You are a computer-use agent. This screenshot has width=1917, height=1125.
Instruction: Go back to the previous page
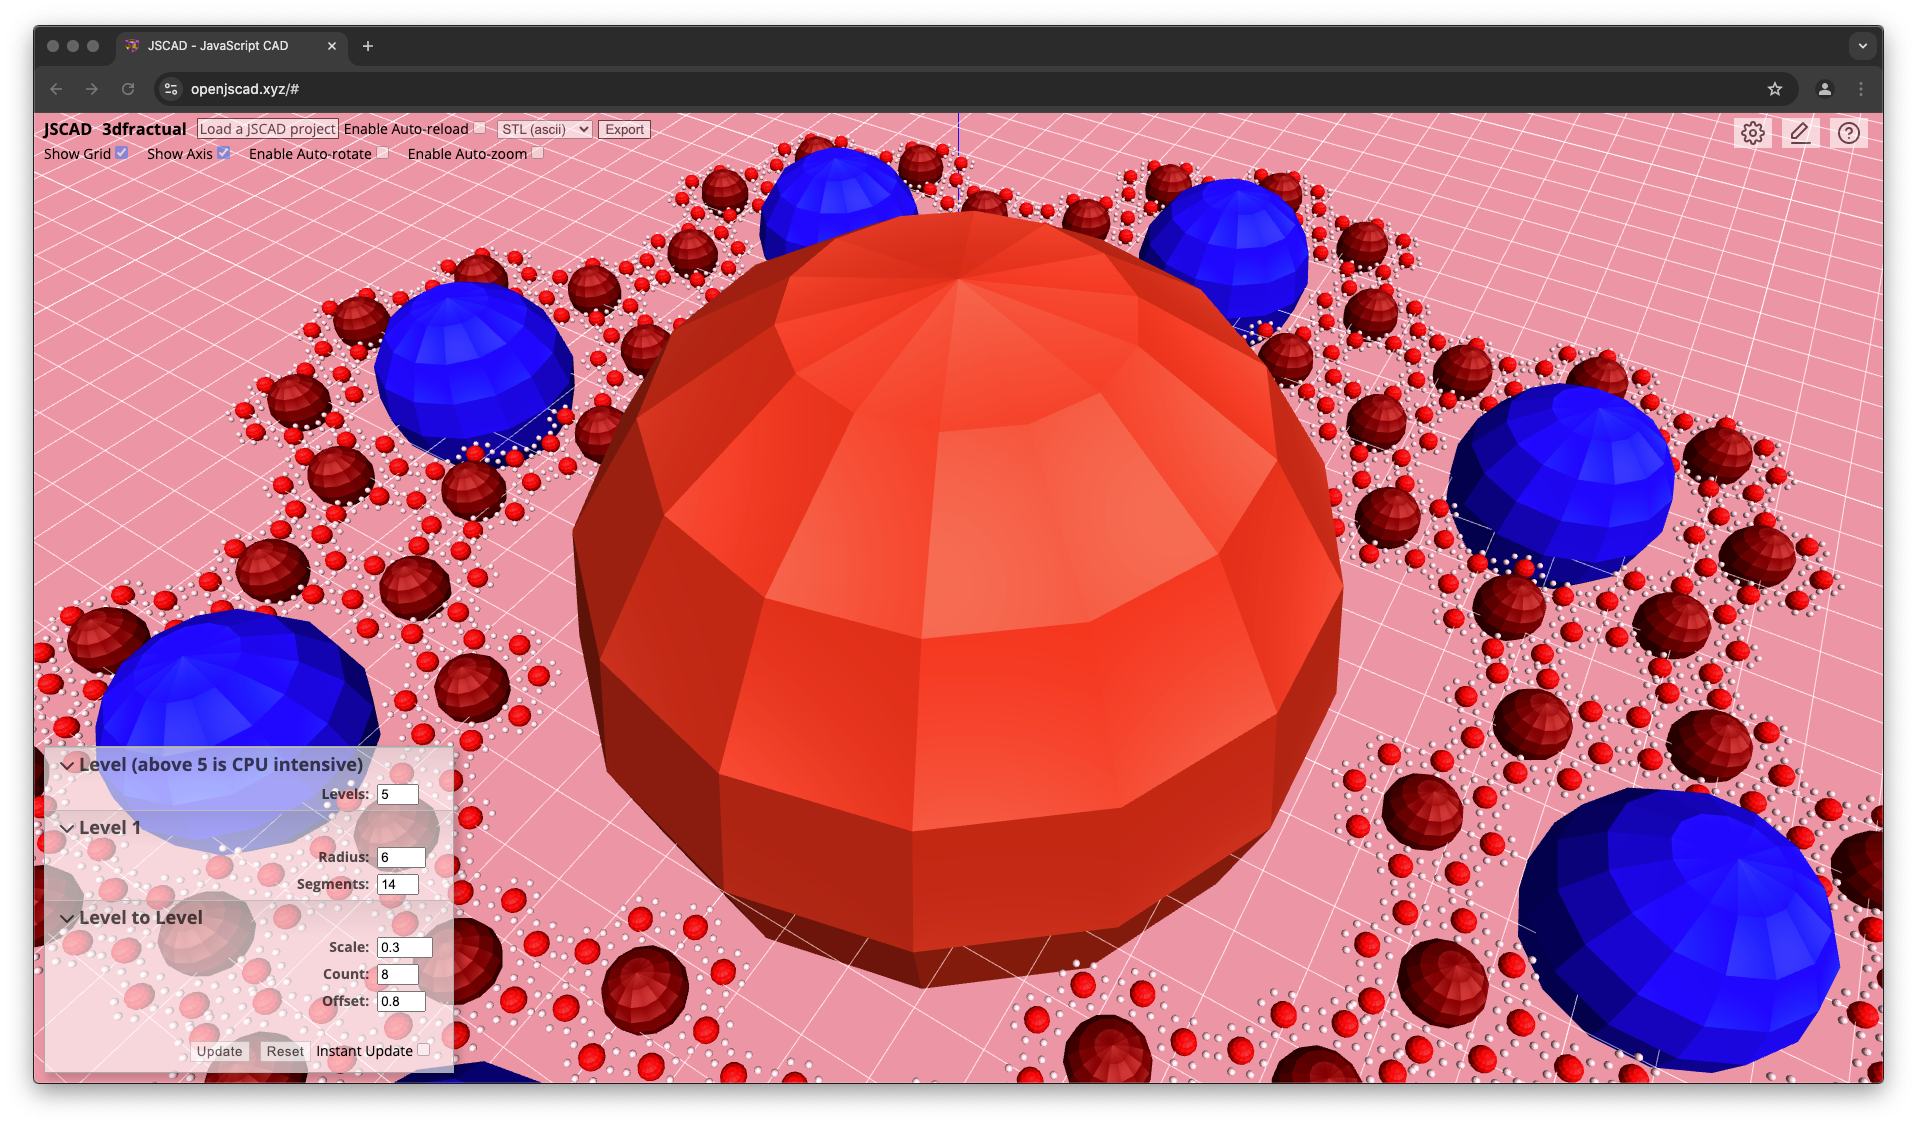click(56, 89)
